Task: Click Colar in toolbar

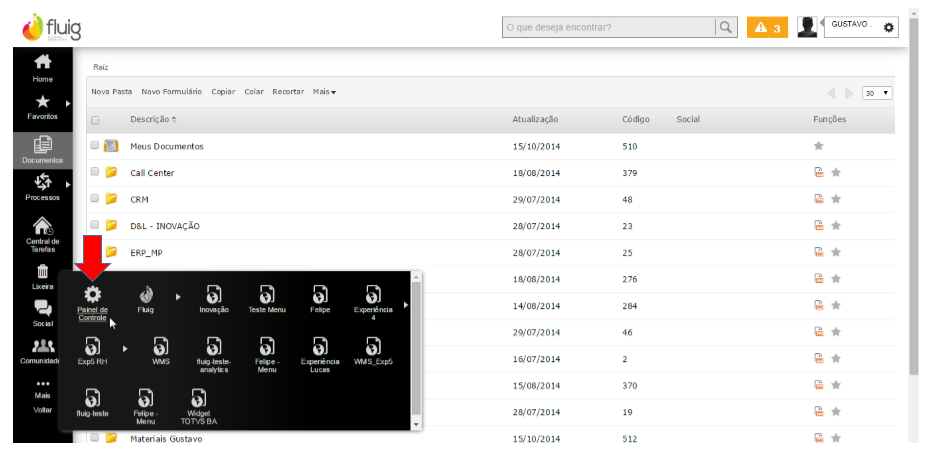Action: point(254,92)
